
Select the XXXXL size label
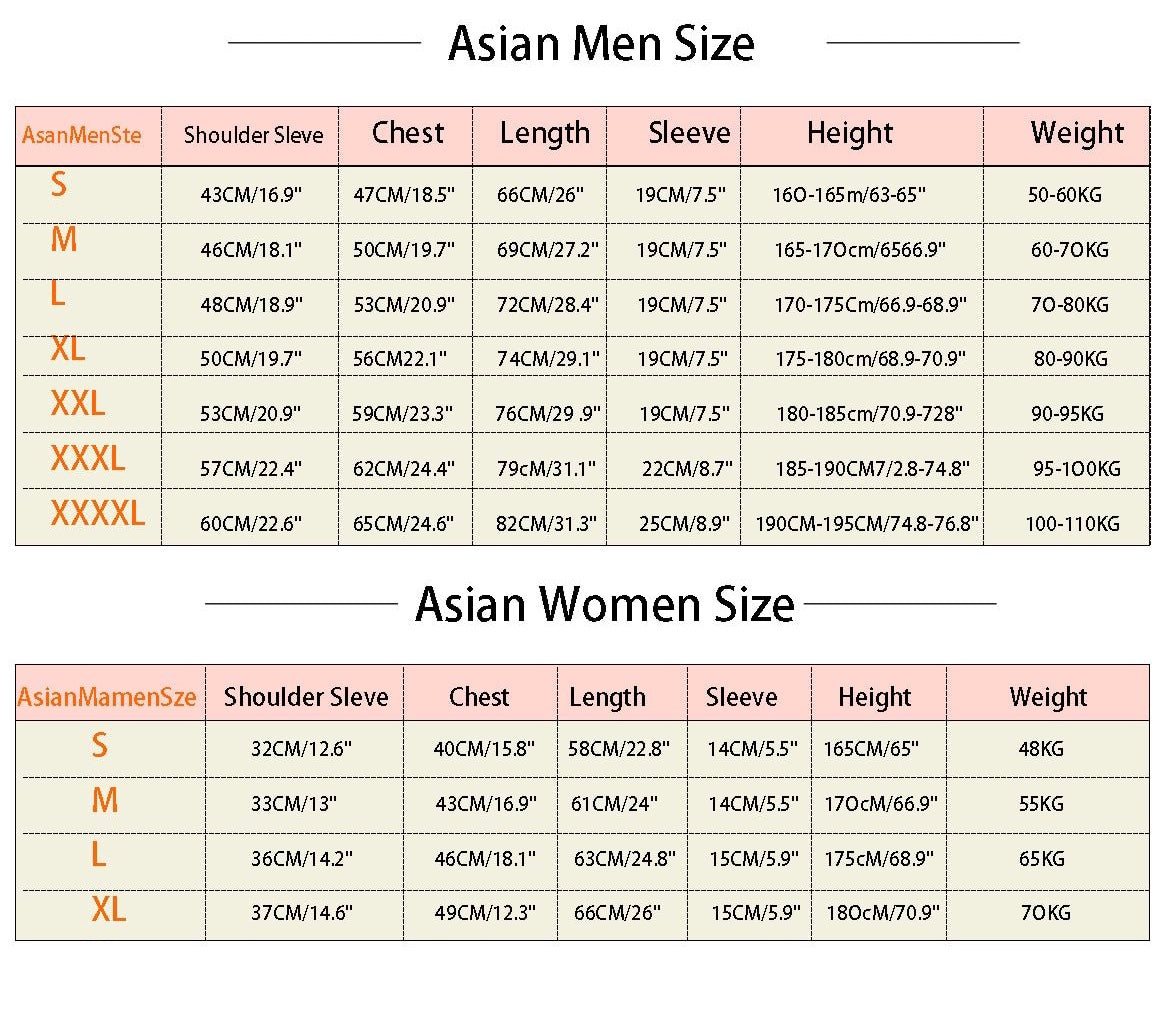pos(97,514)
